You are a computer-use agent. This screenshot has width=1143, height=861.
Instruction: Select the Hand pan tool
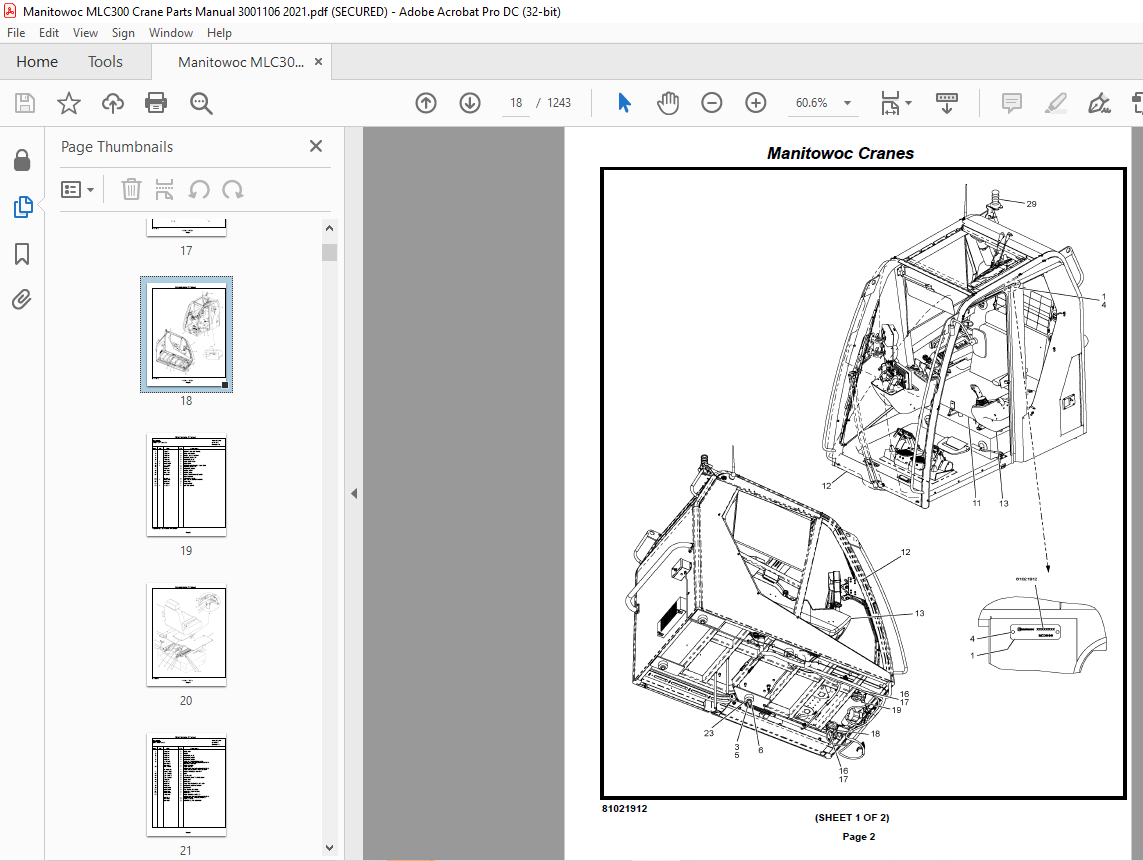[x=668, y=103]
